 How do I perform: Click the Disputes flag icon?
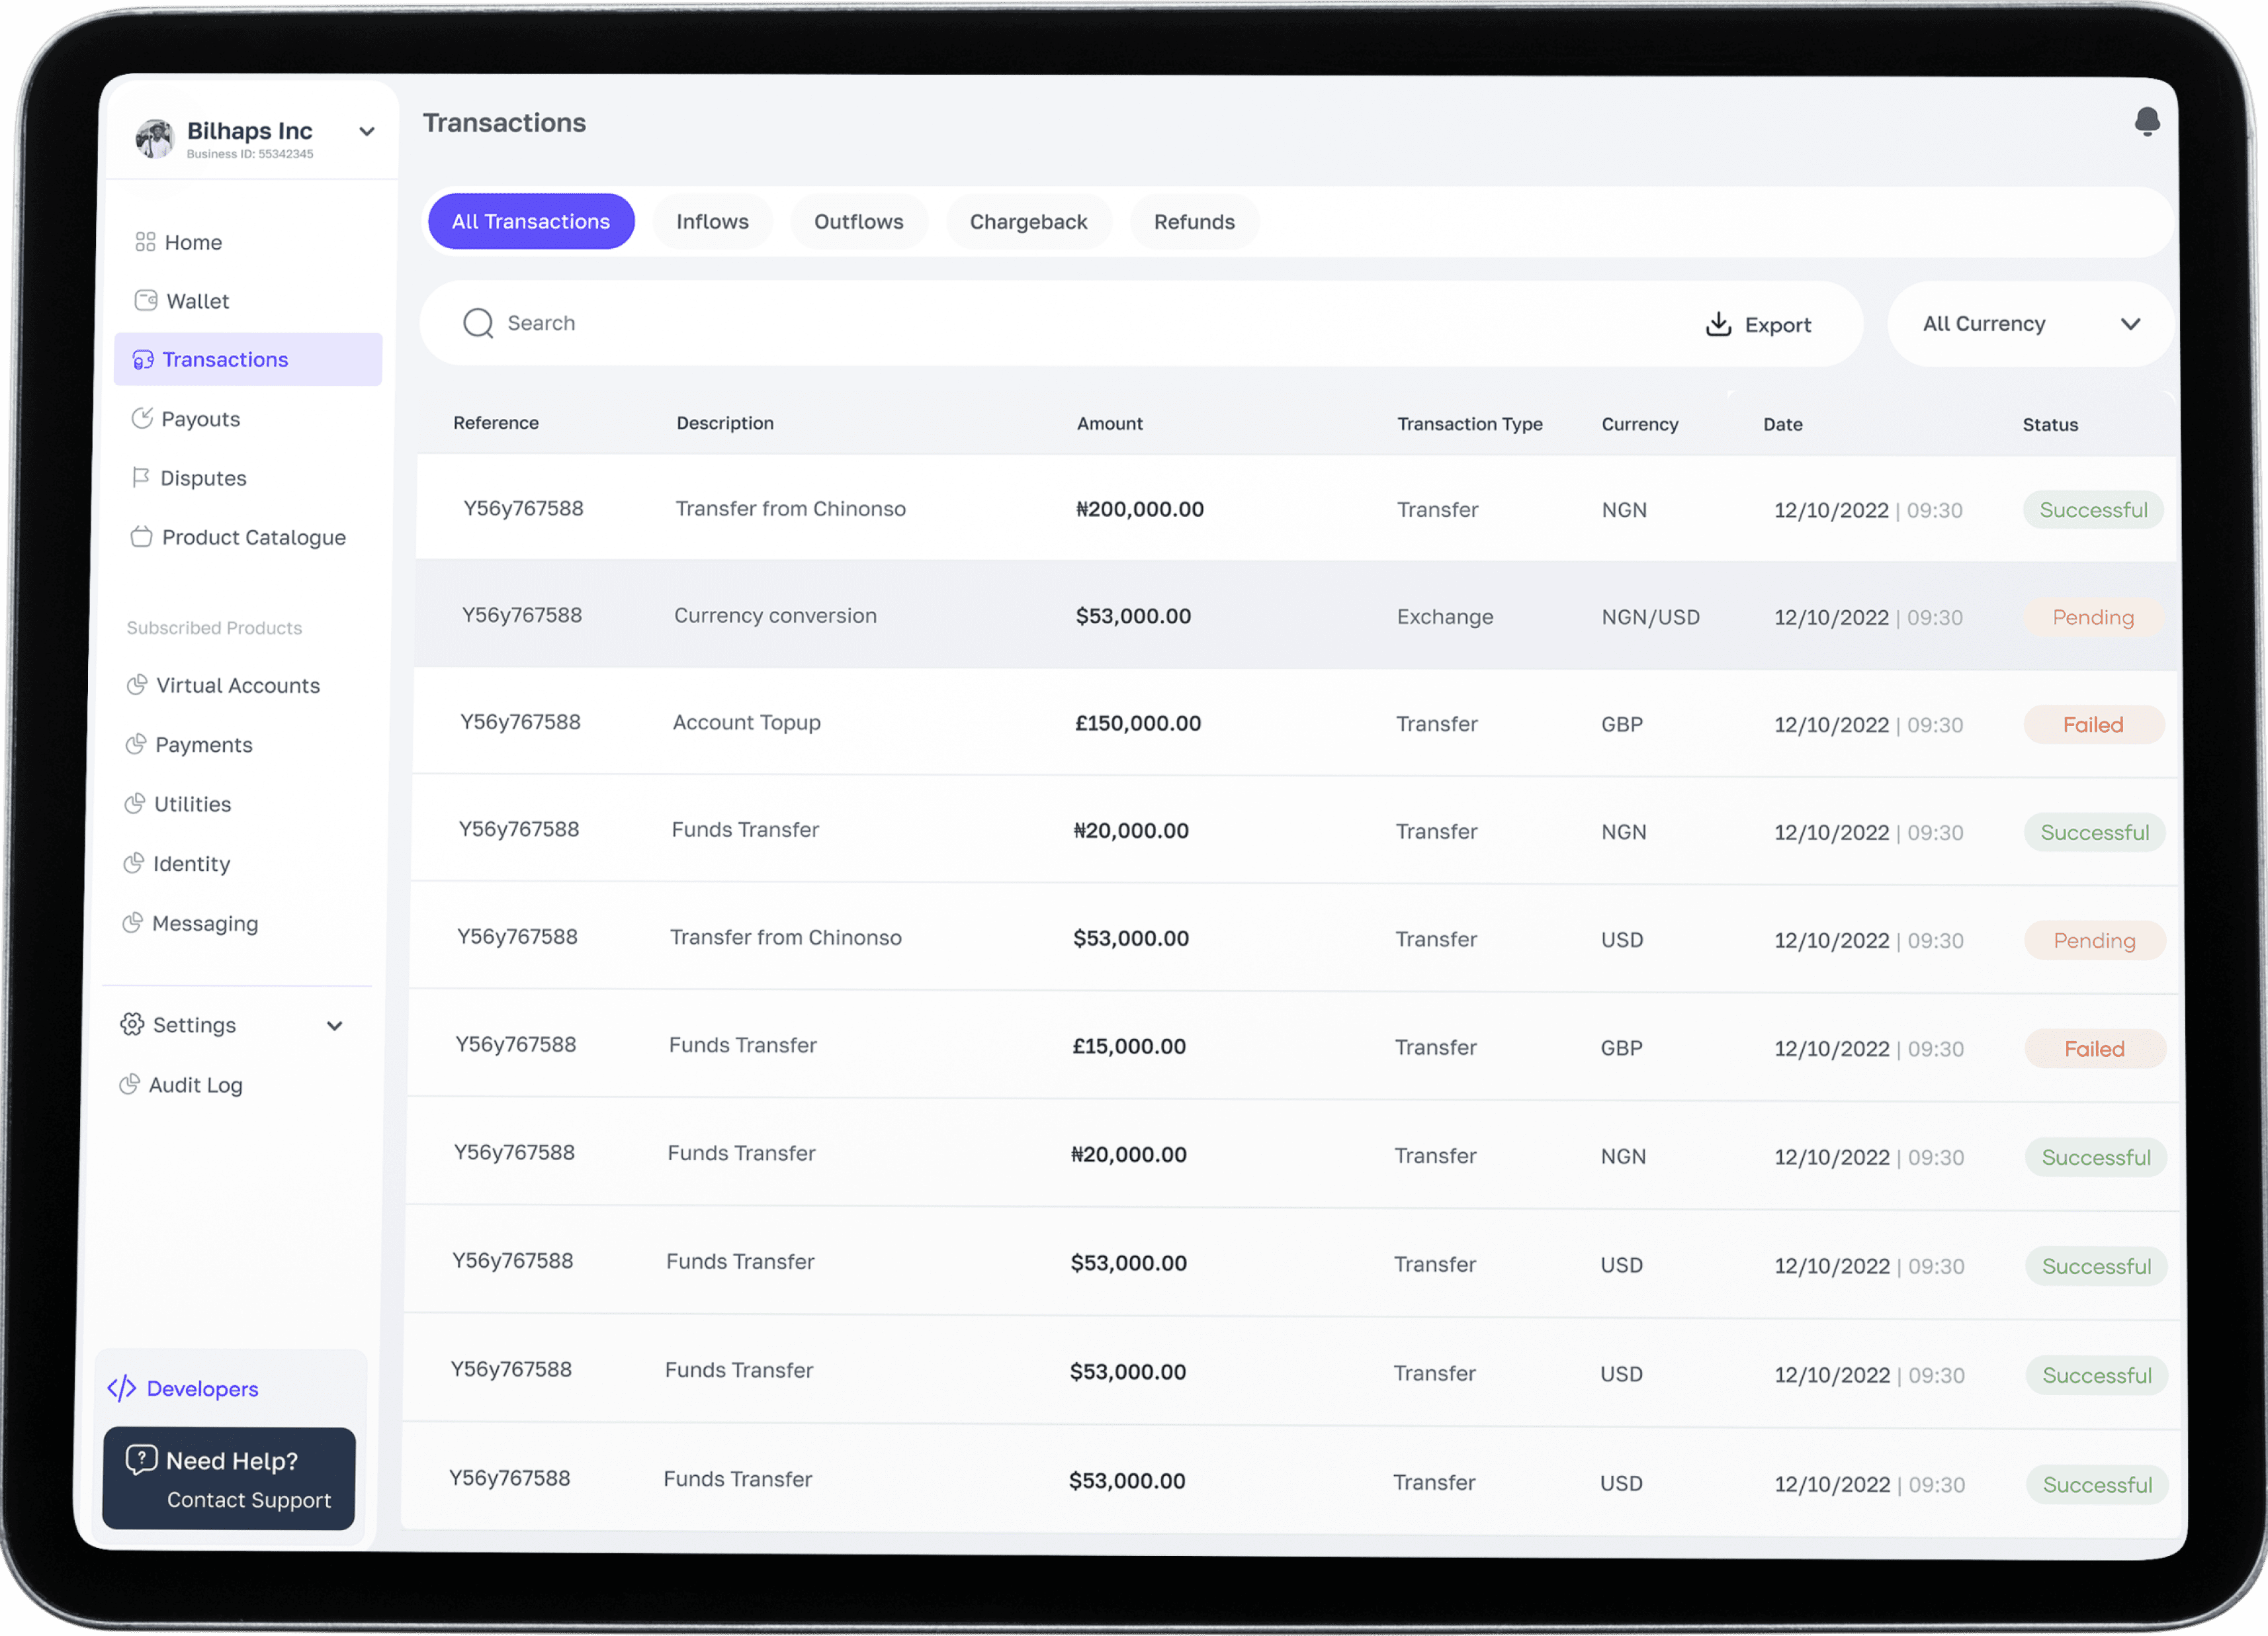click(x=141, y=477)
